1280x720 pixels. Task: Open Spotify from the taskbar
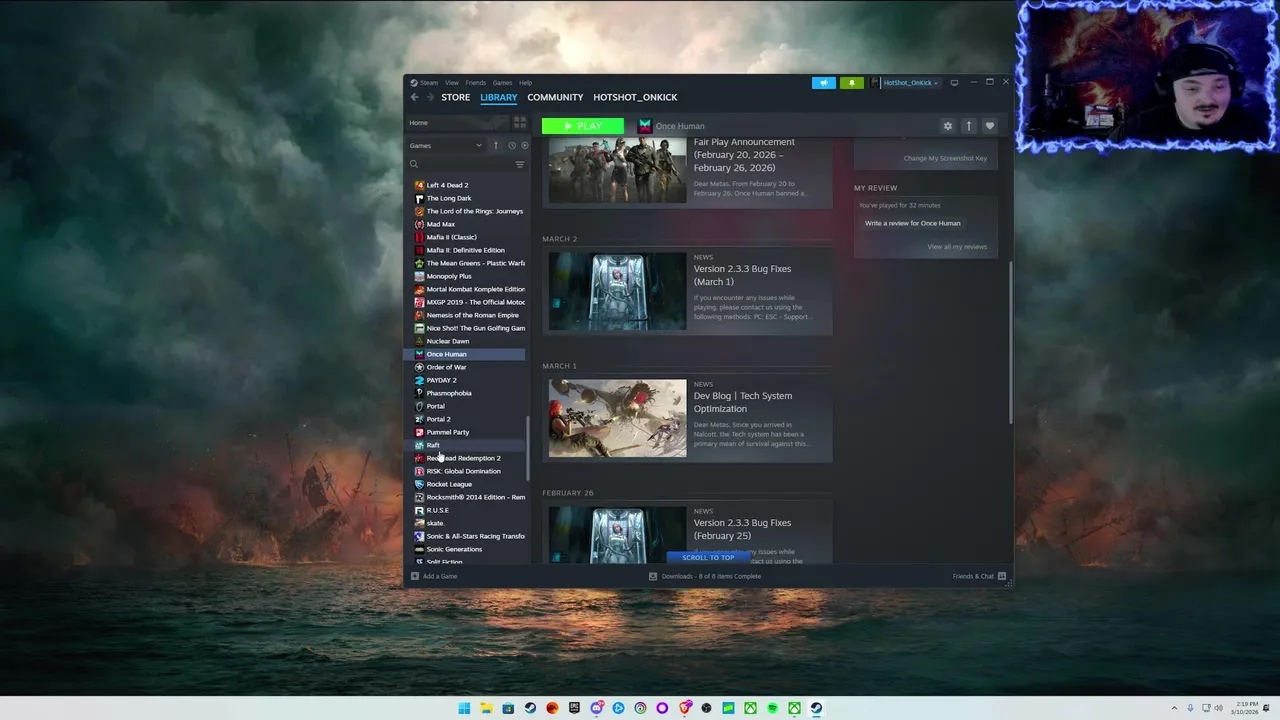[772, 708]
